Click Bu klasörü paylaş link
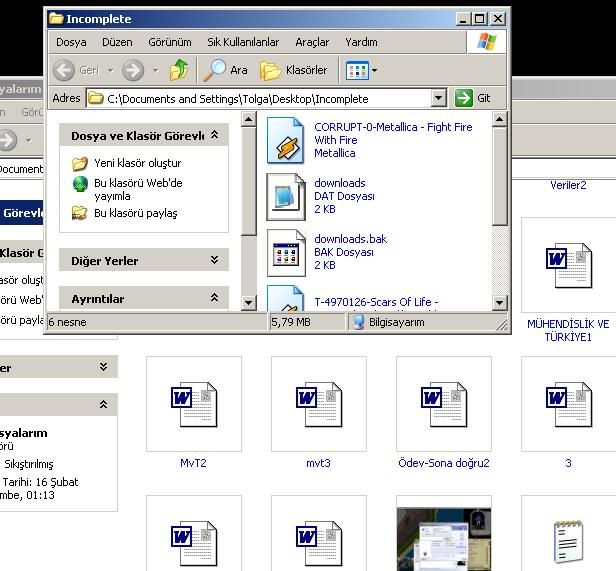The image size is (616, 571). pyautogui.click(x=135, y=213)
